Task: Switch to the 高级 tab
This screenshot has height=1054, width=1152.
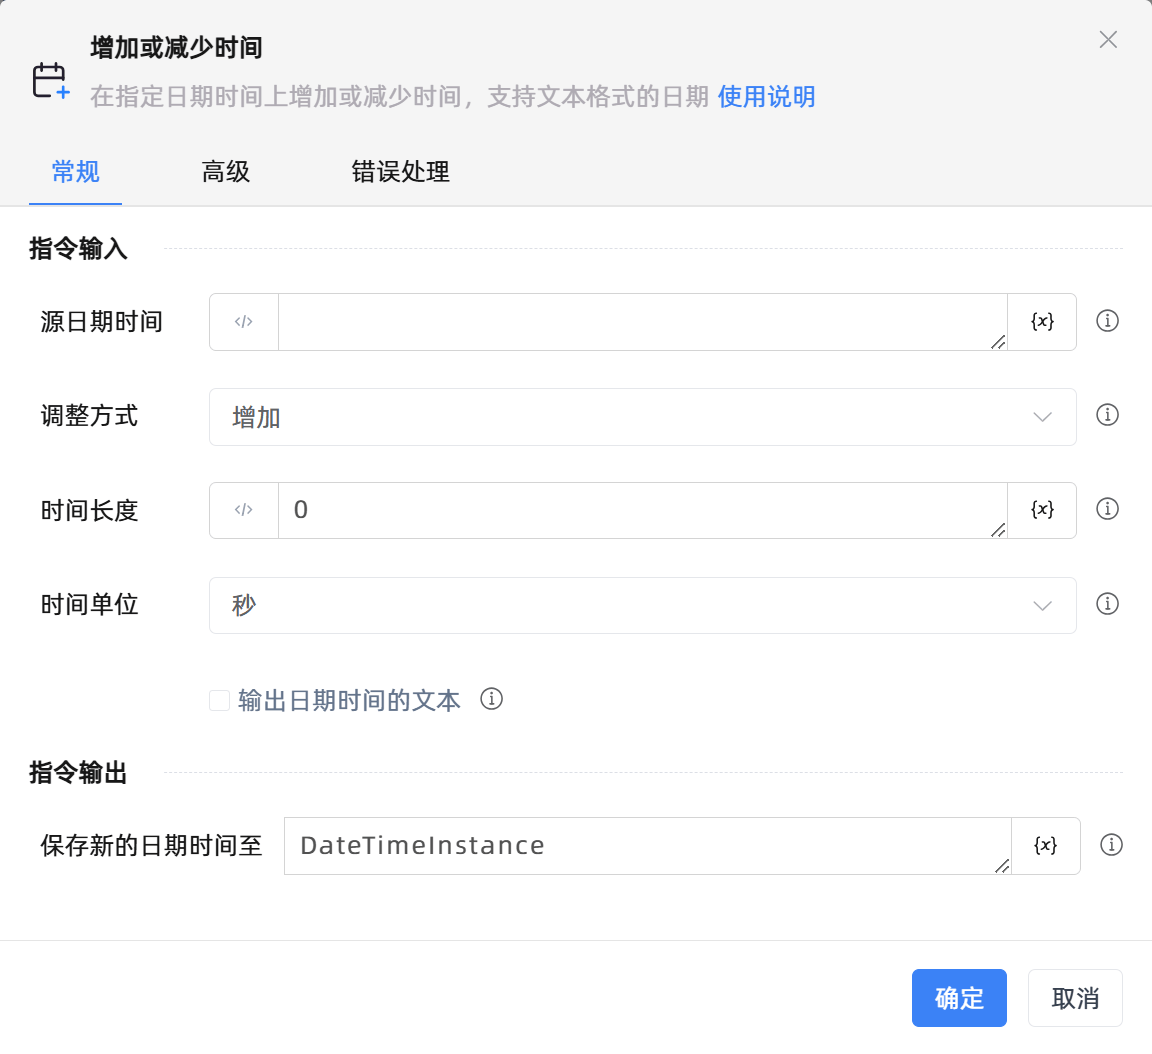Action: click(x=226, y=172)
